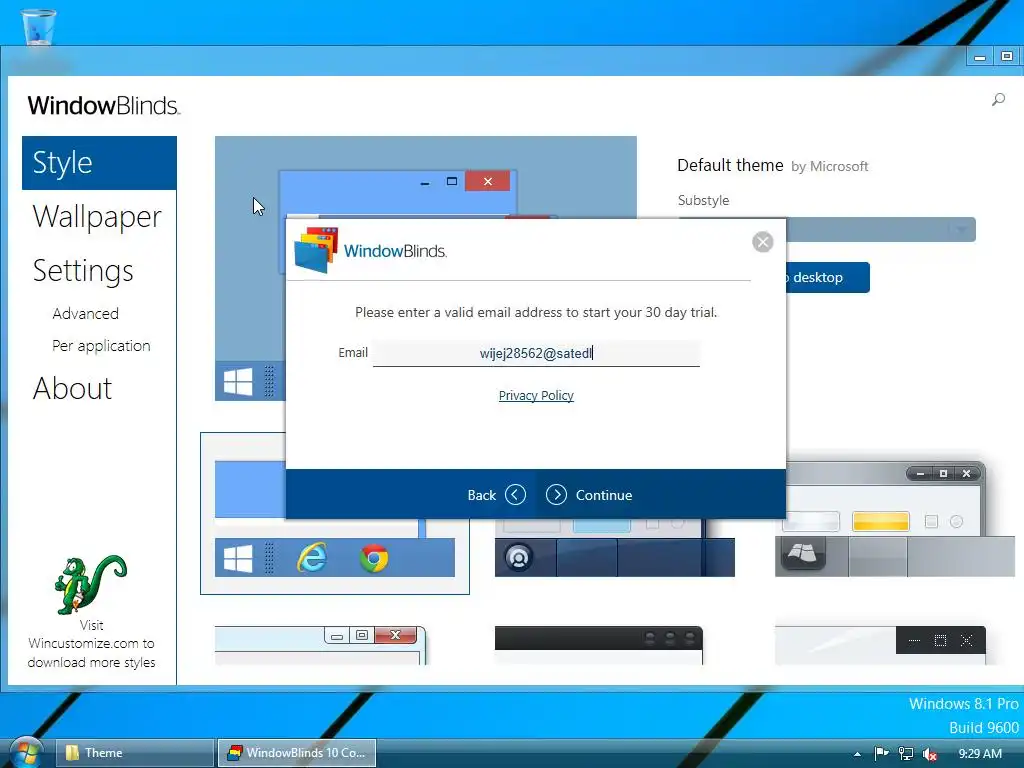Screen dimensions: 1024x768
Task: Open the Wallpaper section
Action: [97, 217]
